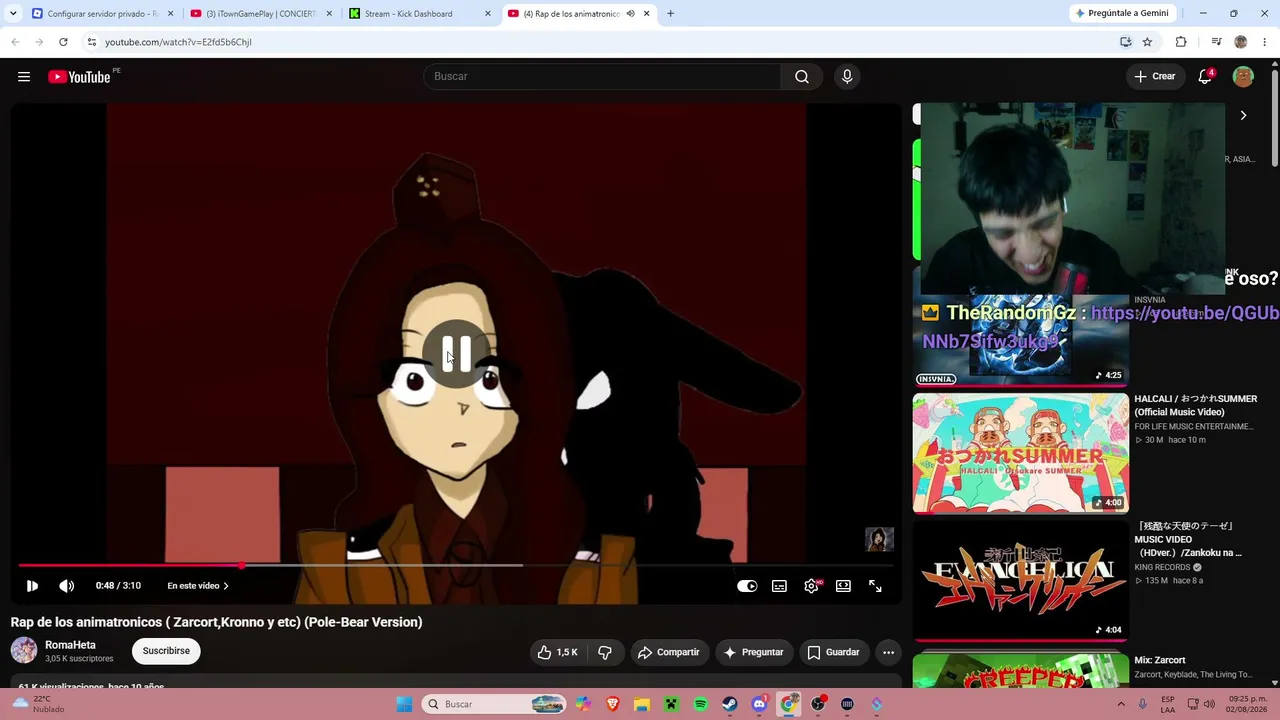Screen dimensions: 1280x720
Task: Mute the video with the speaker icon
Action: pyautogui.click(x=66, y=586)
